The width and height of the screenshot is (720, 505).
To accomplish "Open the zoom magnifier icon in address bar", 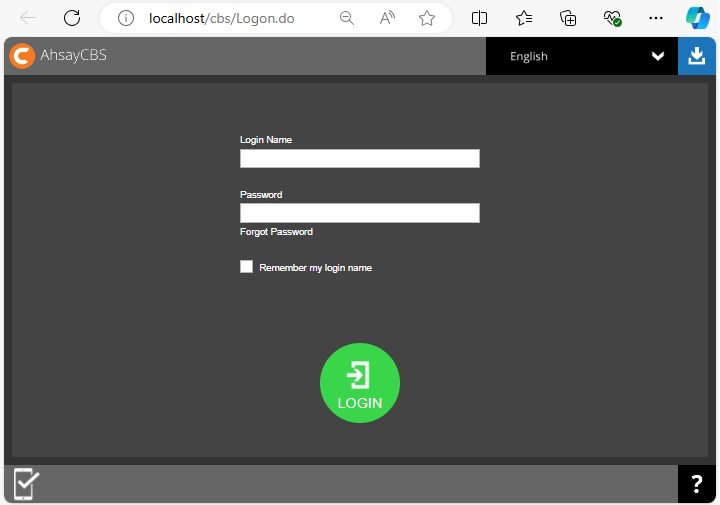I will (347, 18).
